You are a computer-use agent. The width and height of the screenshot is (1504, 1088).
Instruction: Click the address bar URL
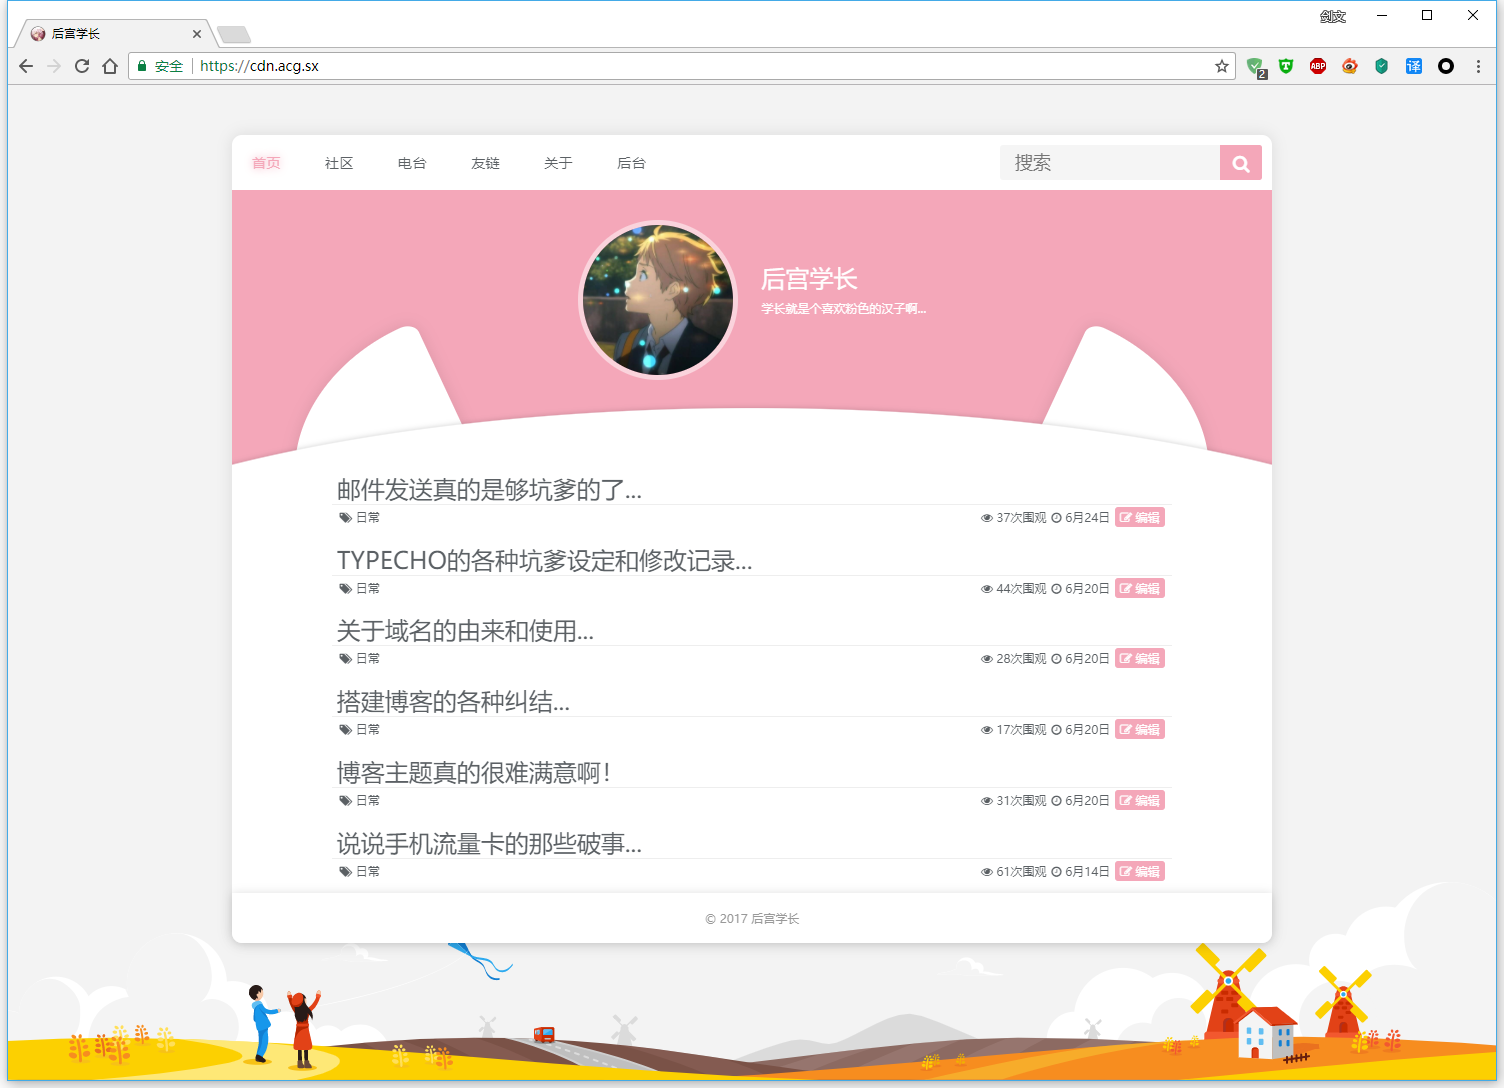pyautogui.click(x=259, y=66)
